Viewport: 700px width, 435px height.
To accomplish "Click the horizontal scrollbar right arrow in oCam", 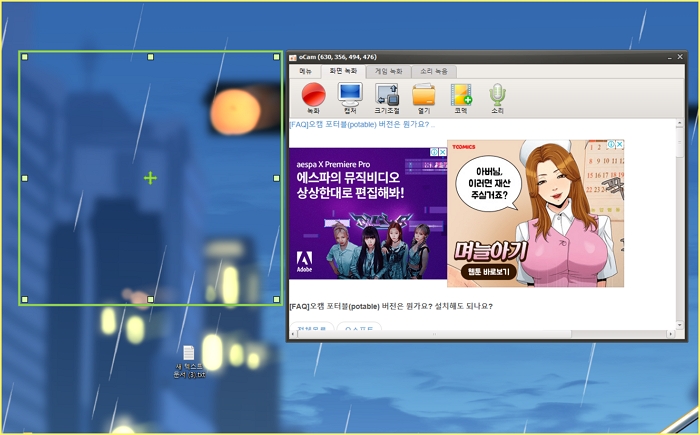I will point(671,334).
